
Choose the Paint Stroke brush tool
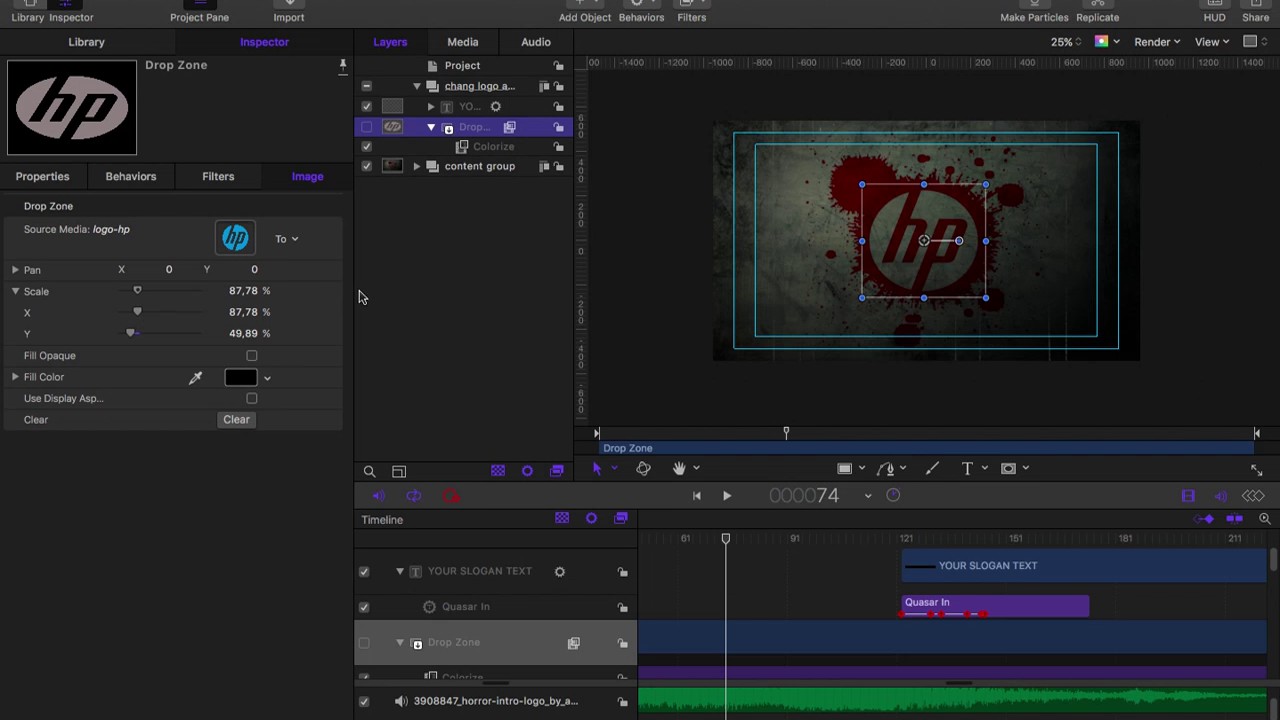[932, 468]
